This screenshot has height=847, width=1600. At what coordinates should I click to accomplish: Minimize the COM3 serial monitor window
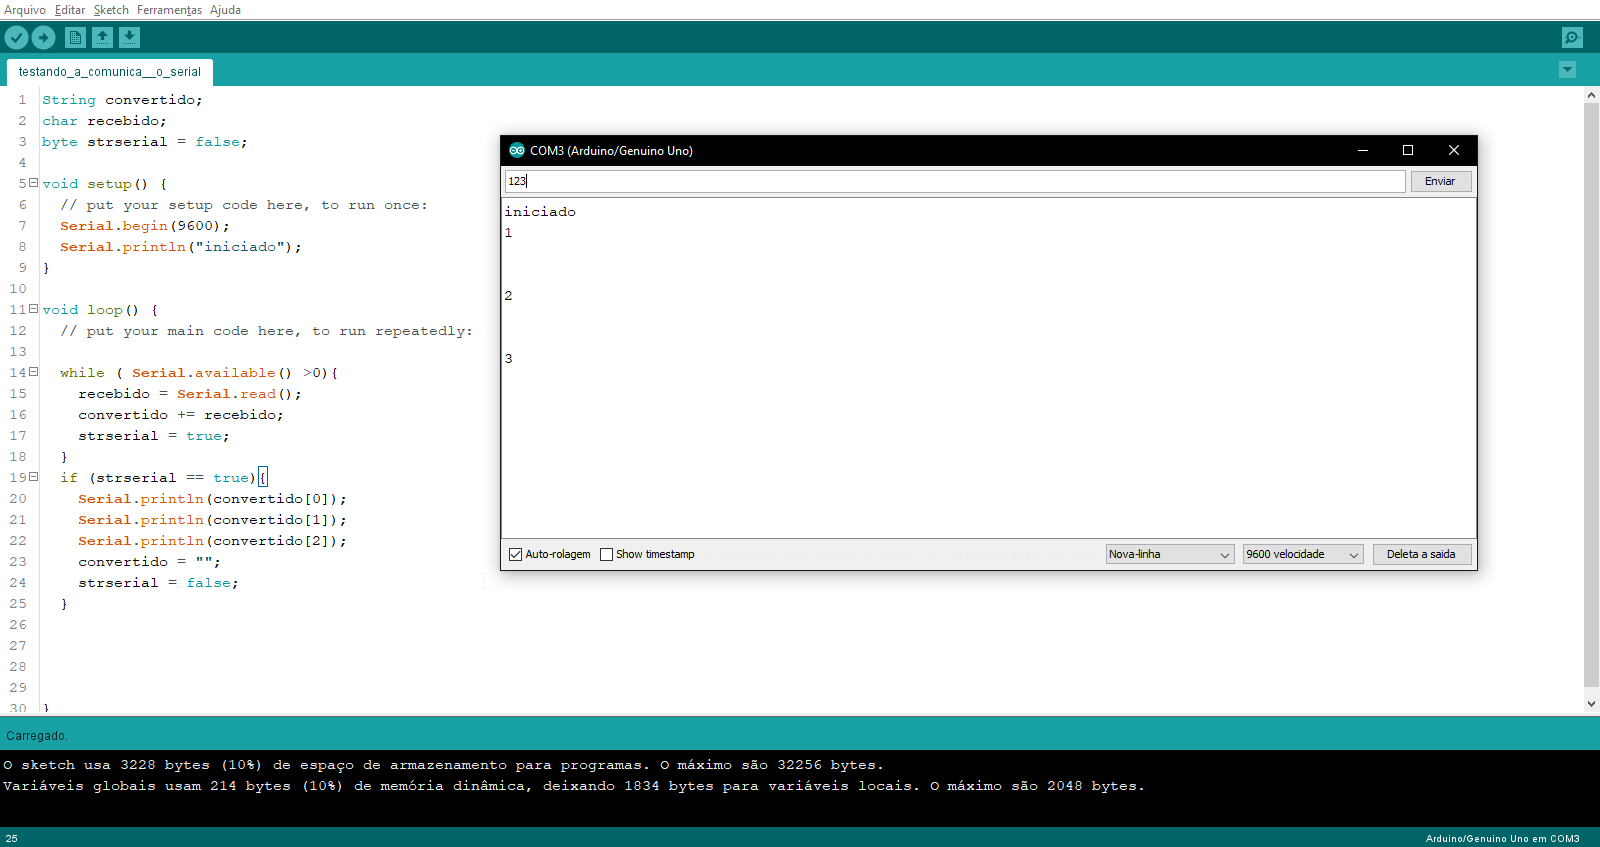click(x=1362, y=150)
